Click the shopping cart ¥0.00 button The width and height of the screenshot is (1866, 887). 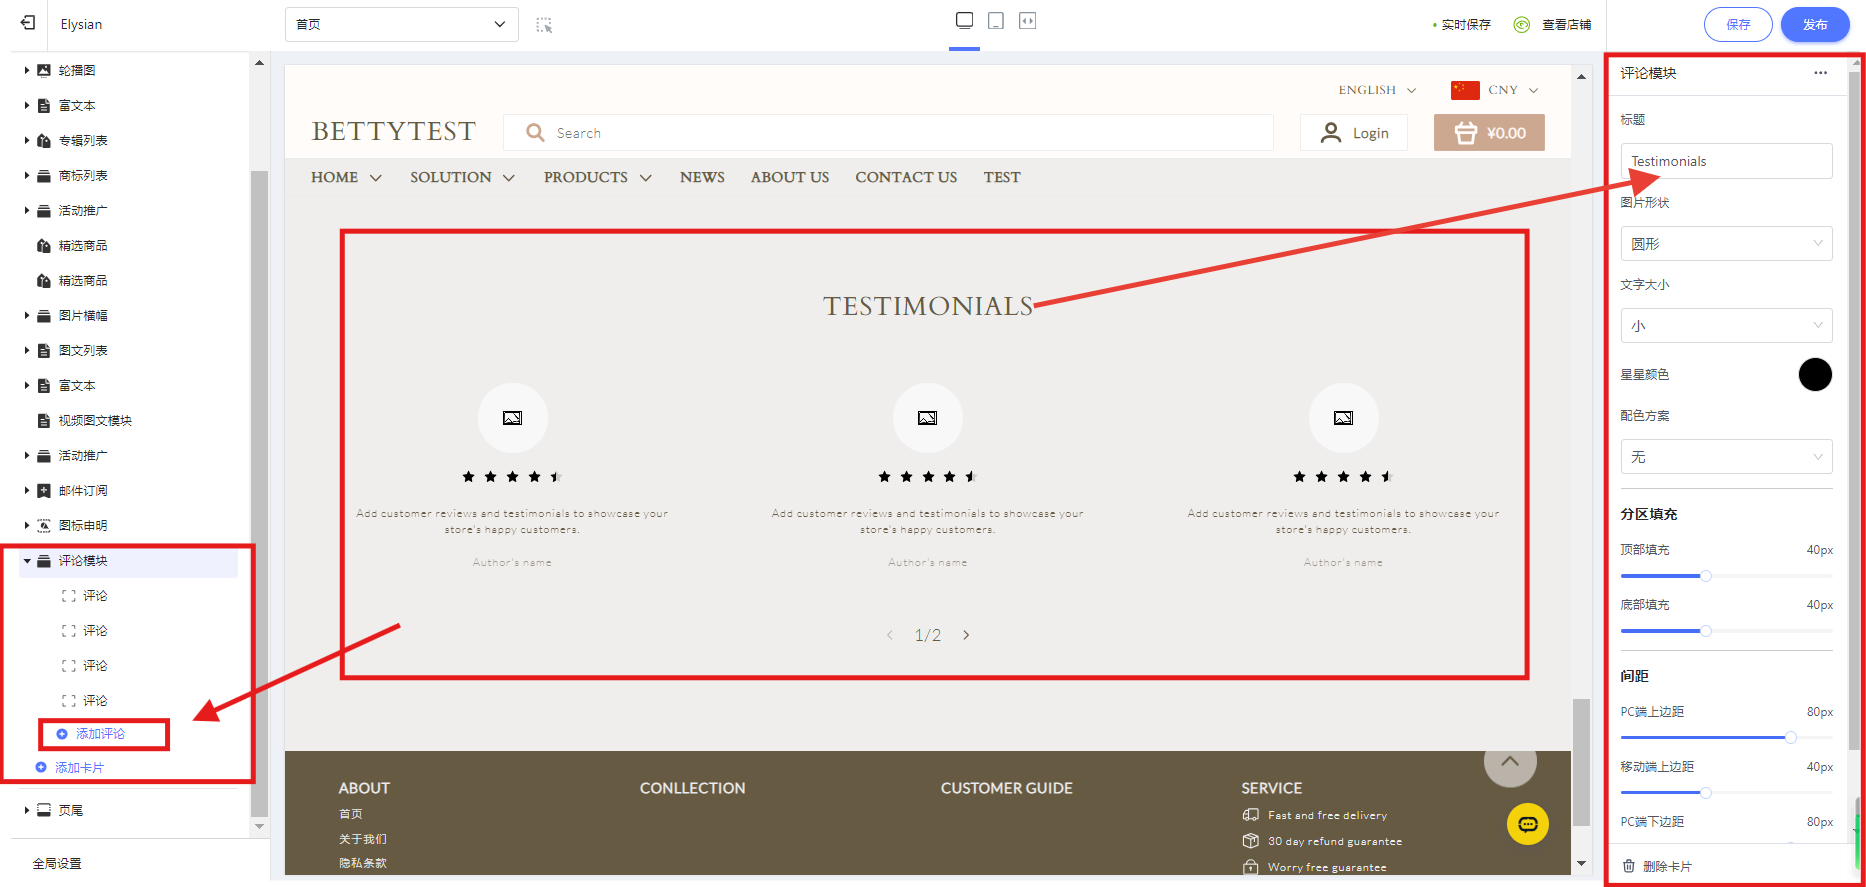(1489, 133)
